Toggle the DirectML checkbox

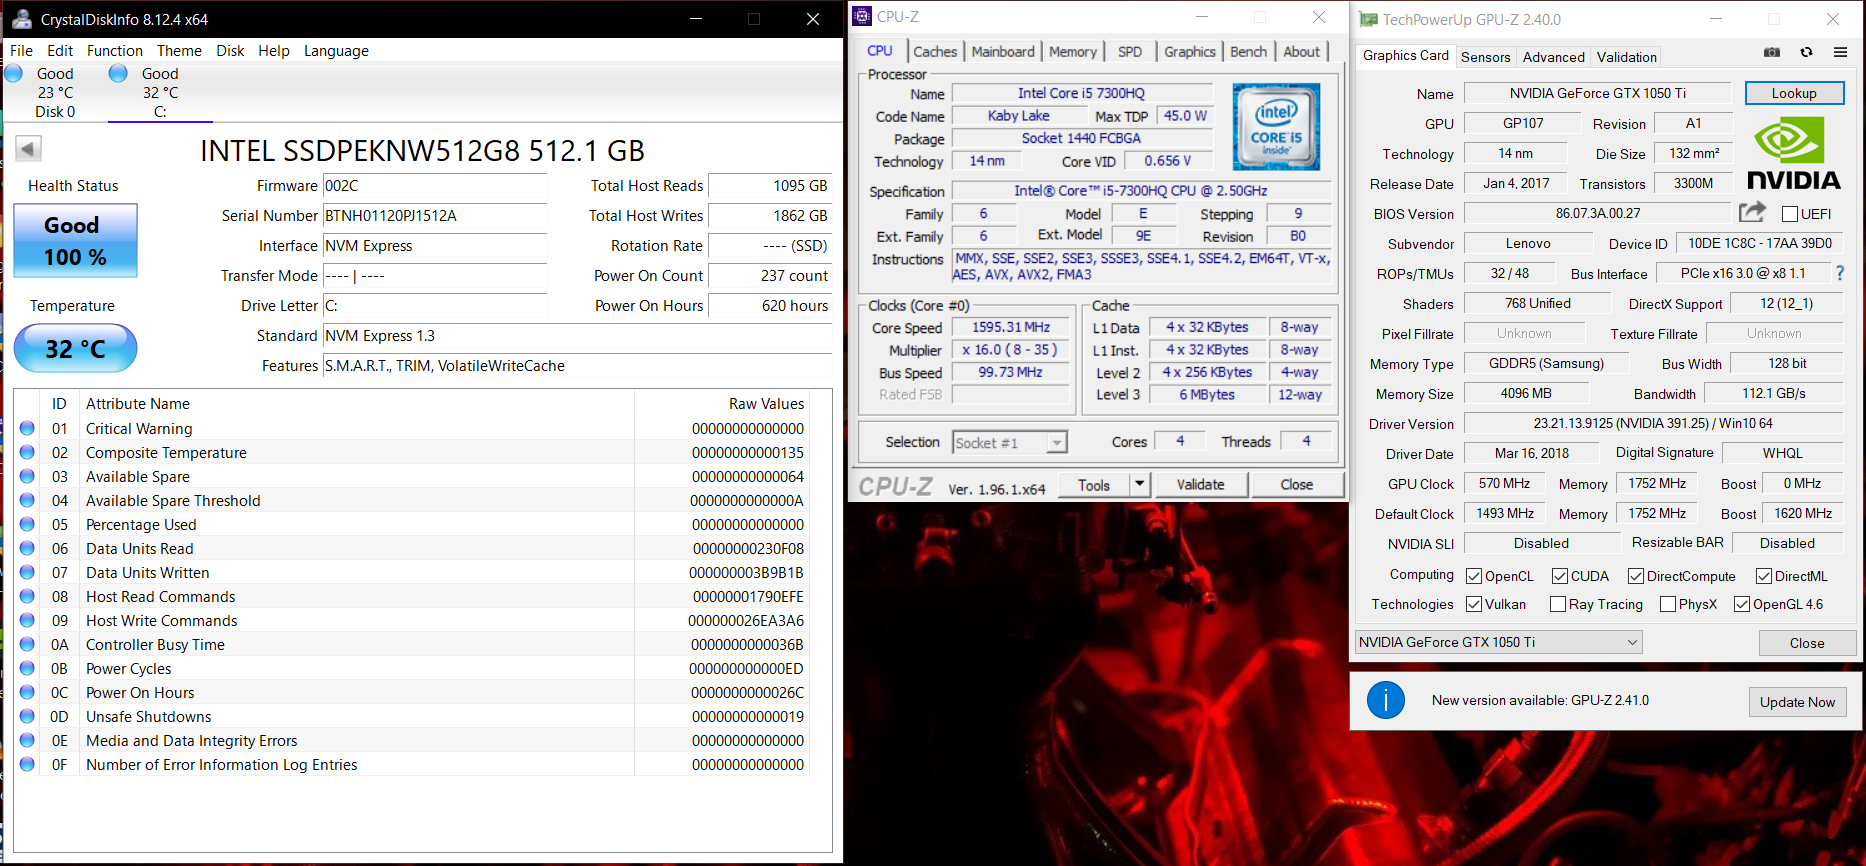pyautogui.click(x=1764, y=576)
